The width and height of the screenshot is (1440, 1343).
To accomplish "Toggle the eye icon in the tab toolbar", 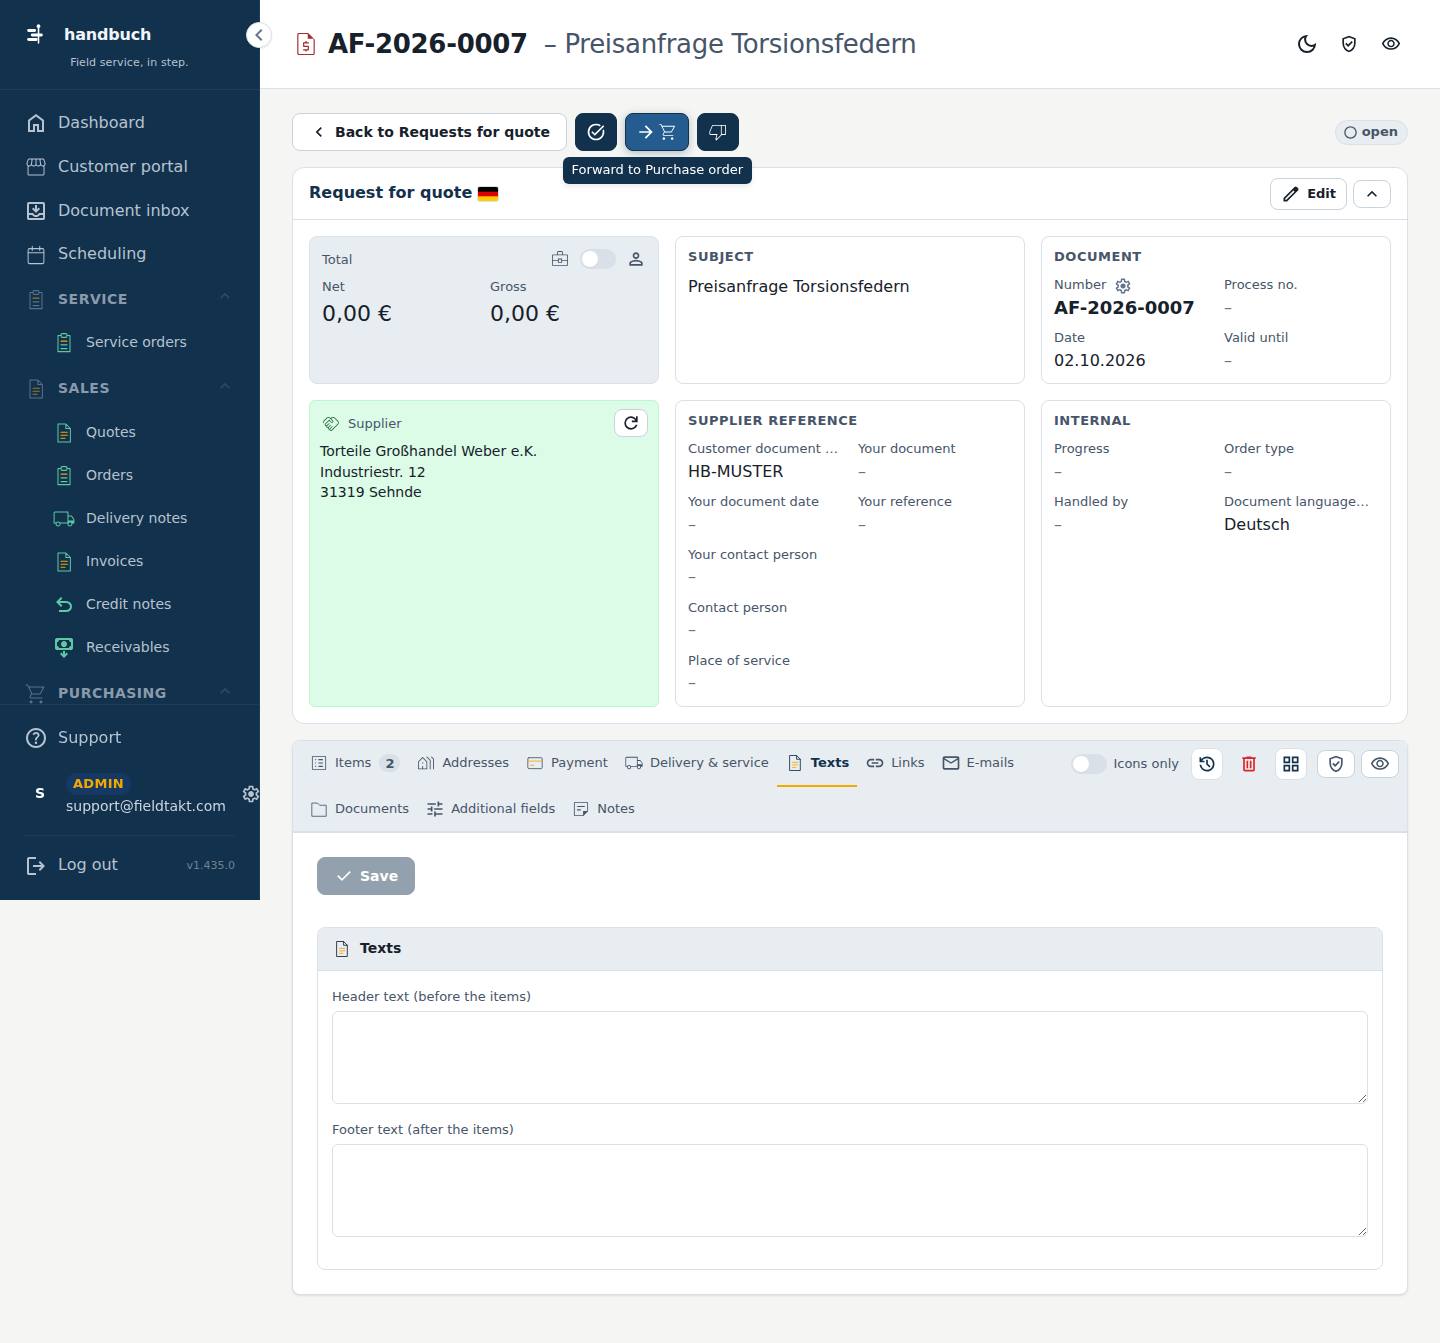I will click(1380, 764).
